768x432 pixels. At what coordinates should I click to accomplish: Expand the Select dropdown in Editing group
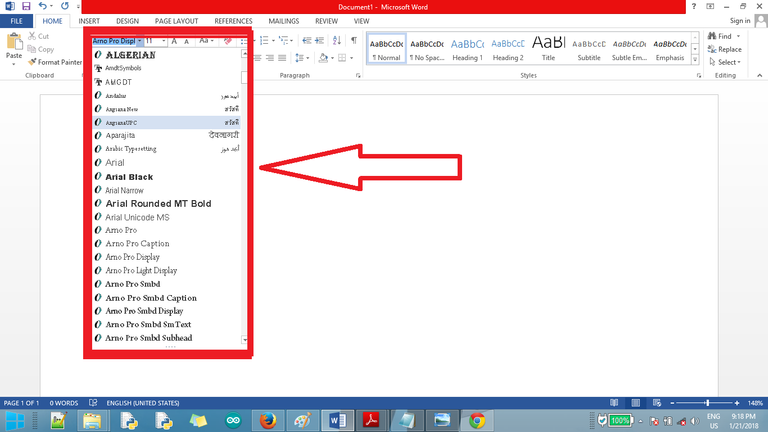(725, 62)
